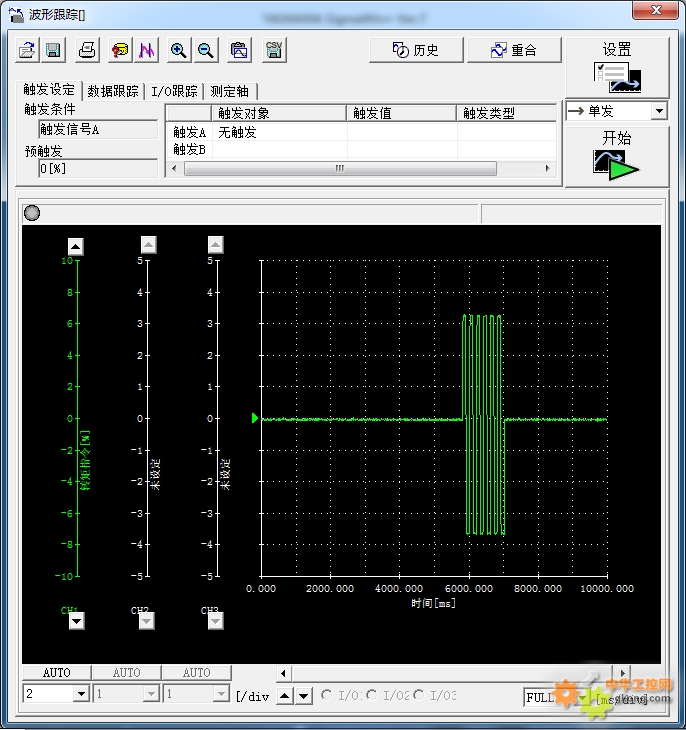This screenshot has height=730, width=686.
Task: Select the I/O3 radio button
Action: click(419, 695)
